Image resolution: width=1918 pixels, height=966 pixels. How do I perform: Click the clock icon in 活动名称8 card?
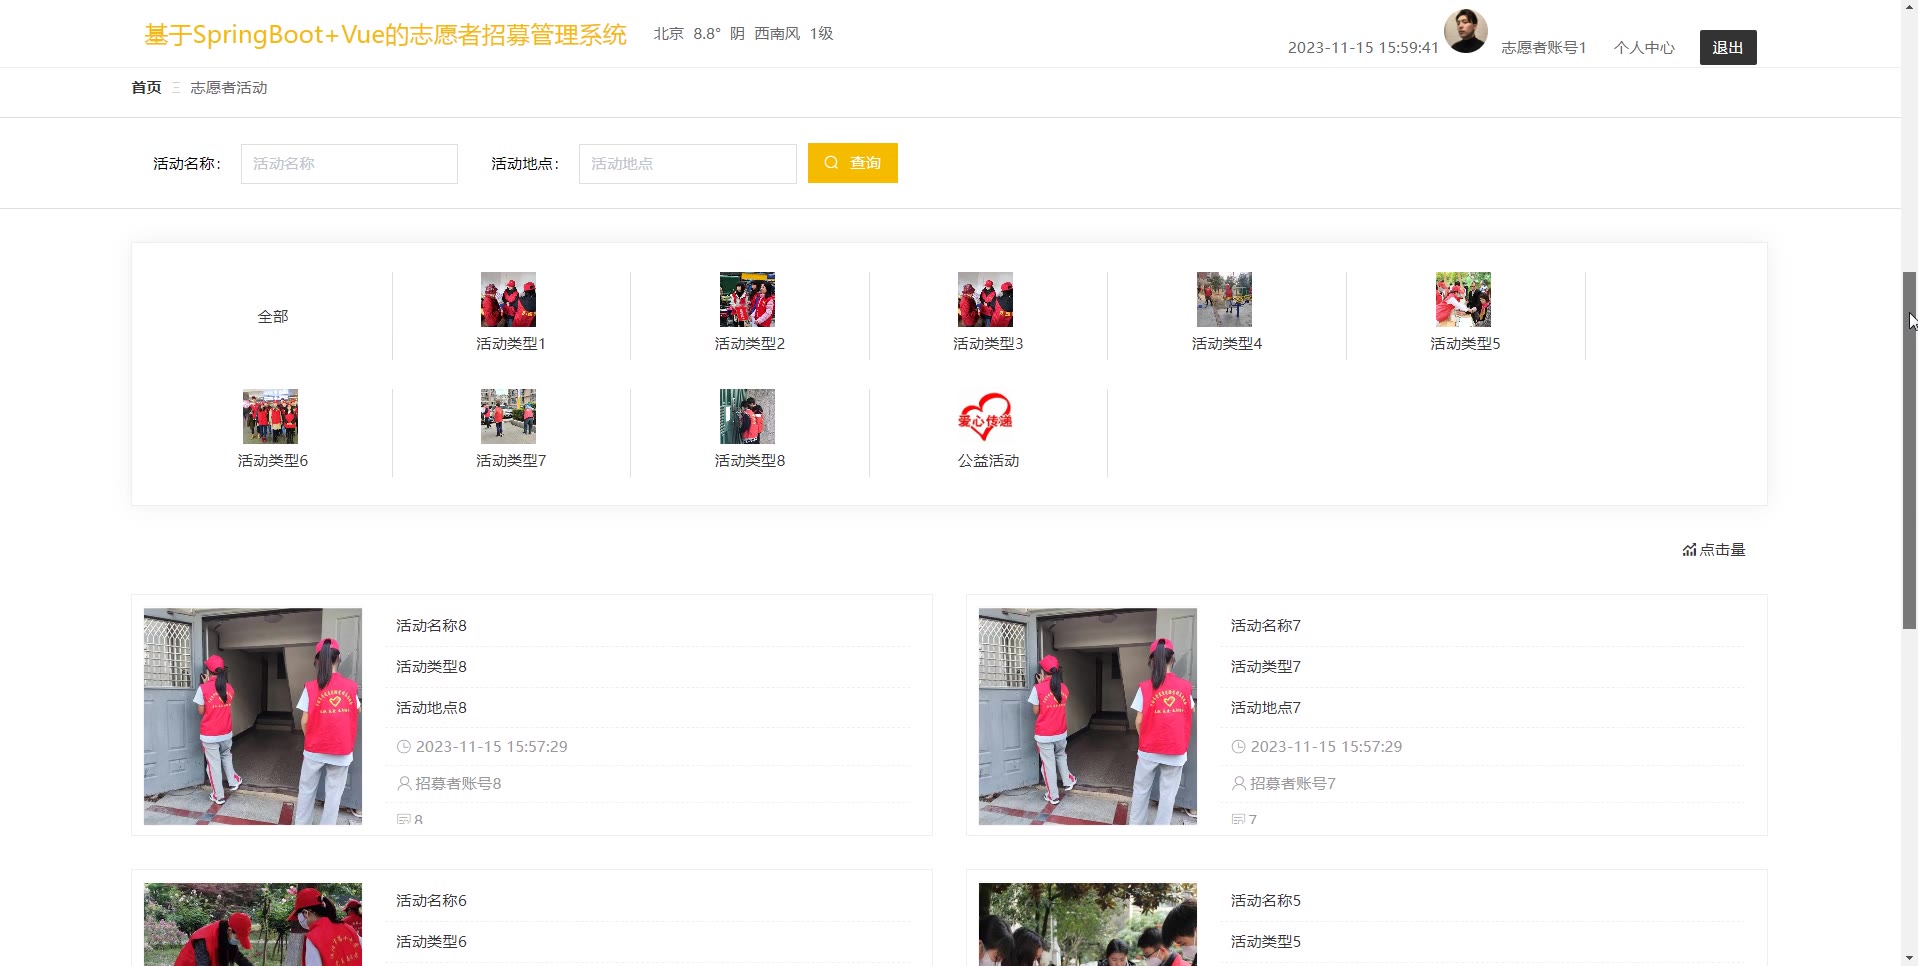click(x=404, y=747)
